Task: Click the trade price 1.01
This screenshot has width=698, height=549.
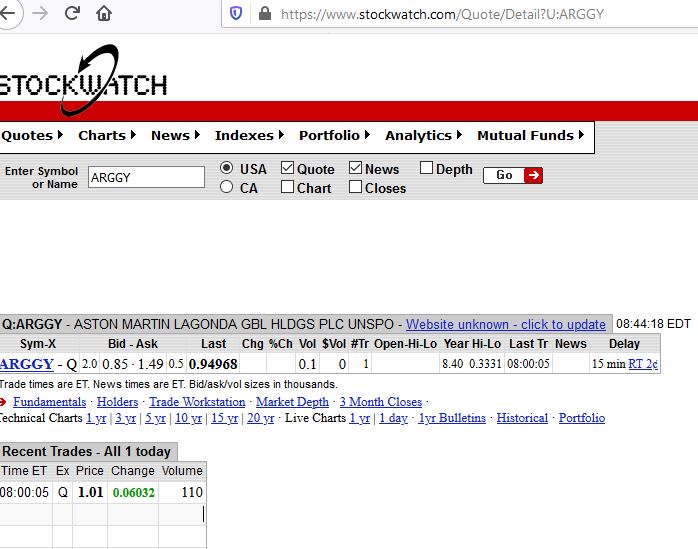Action: pyautogui.click(x=90, y=492)
